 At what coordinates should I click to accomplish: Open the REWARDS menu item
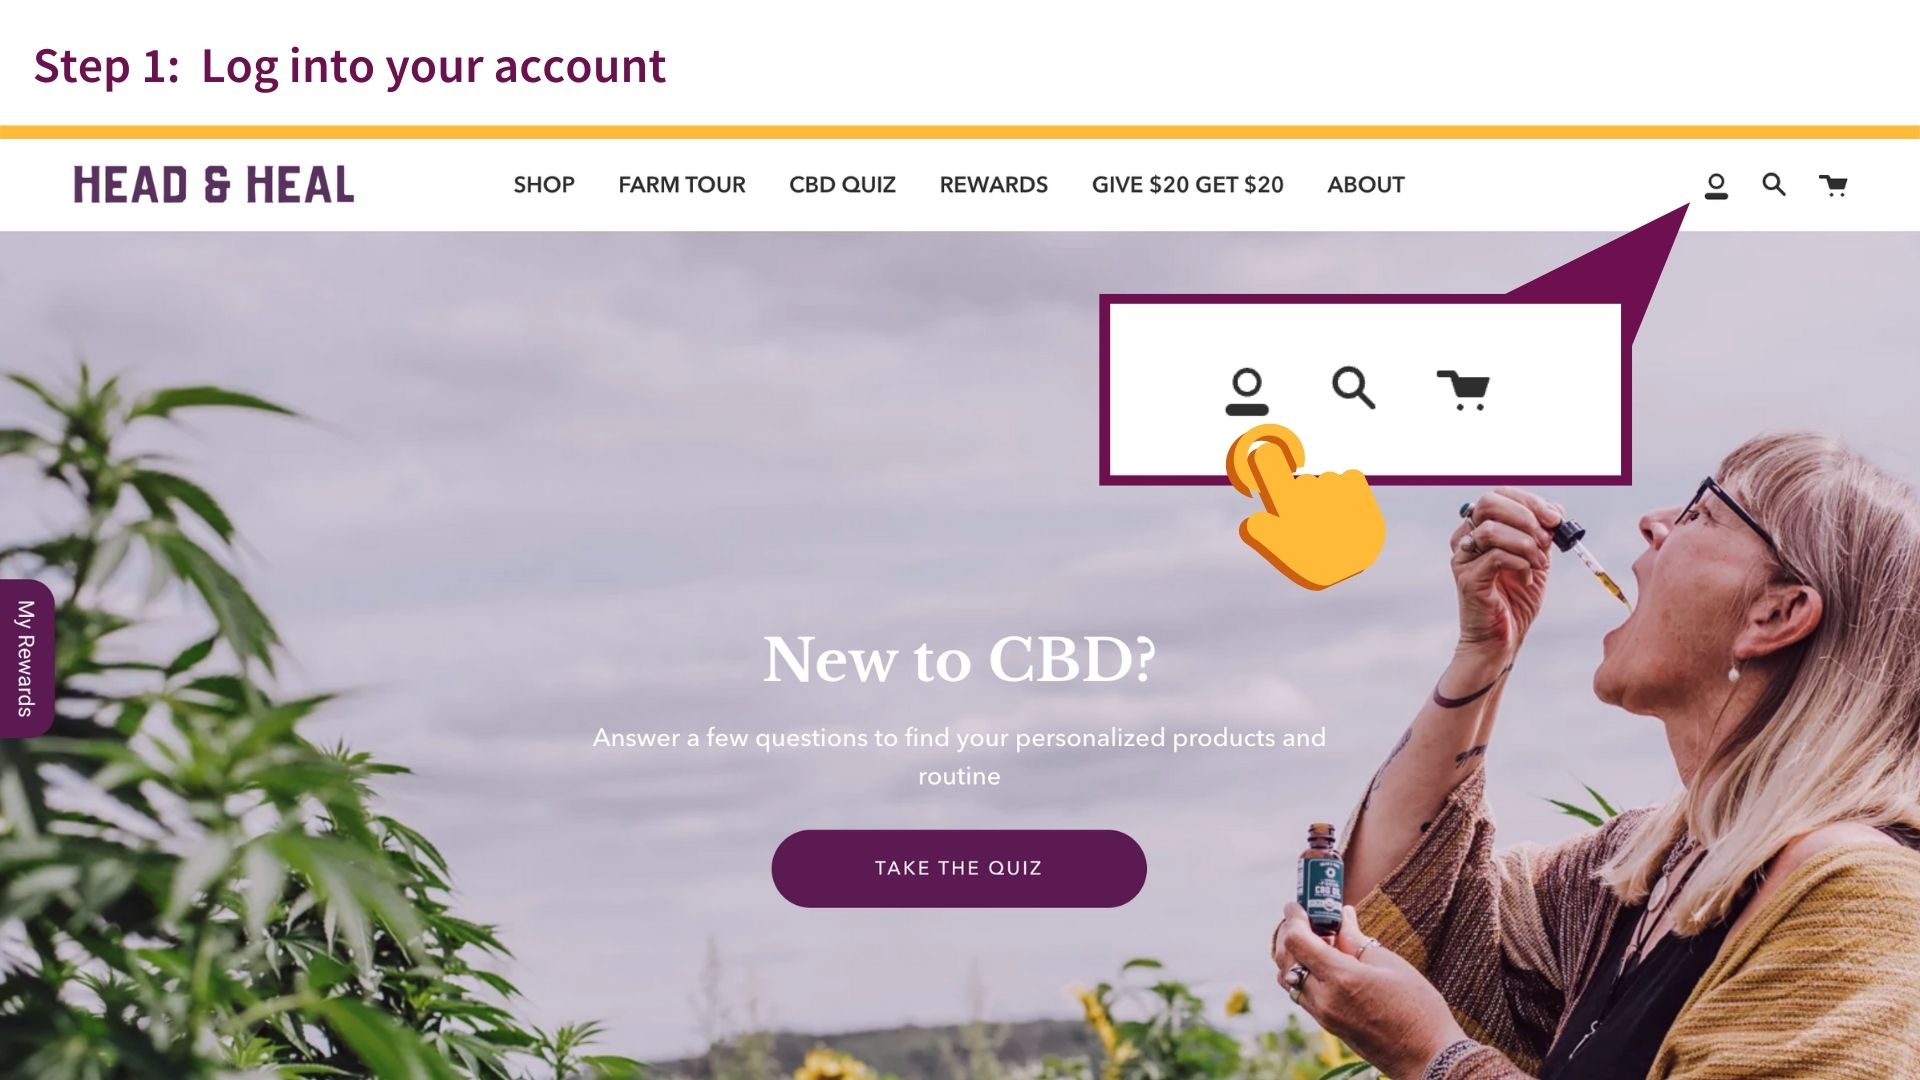994,185
